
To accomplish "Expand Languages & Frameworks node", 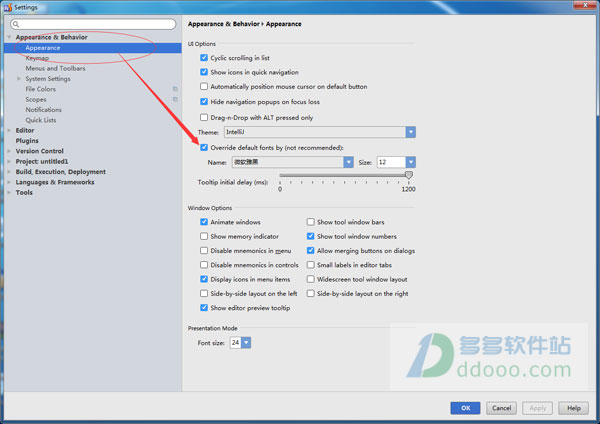I will (x=9, y=182).
